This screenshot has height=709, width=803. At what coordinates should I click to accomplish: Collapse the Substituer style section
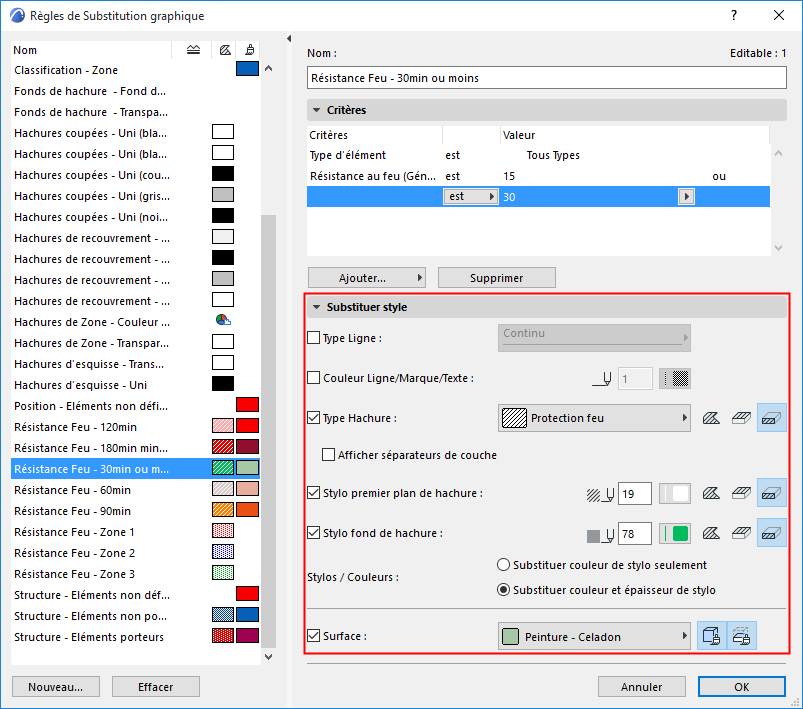(x=316, y=307)
